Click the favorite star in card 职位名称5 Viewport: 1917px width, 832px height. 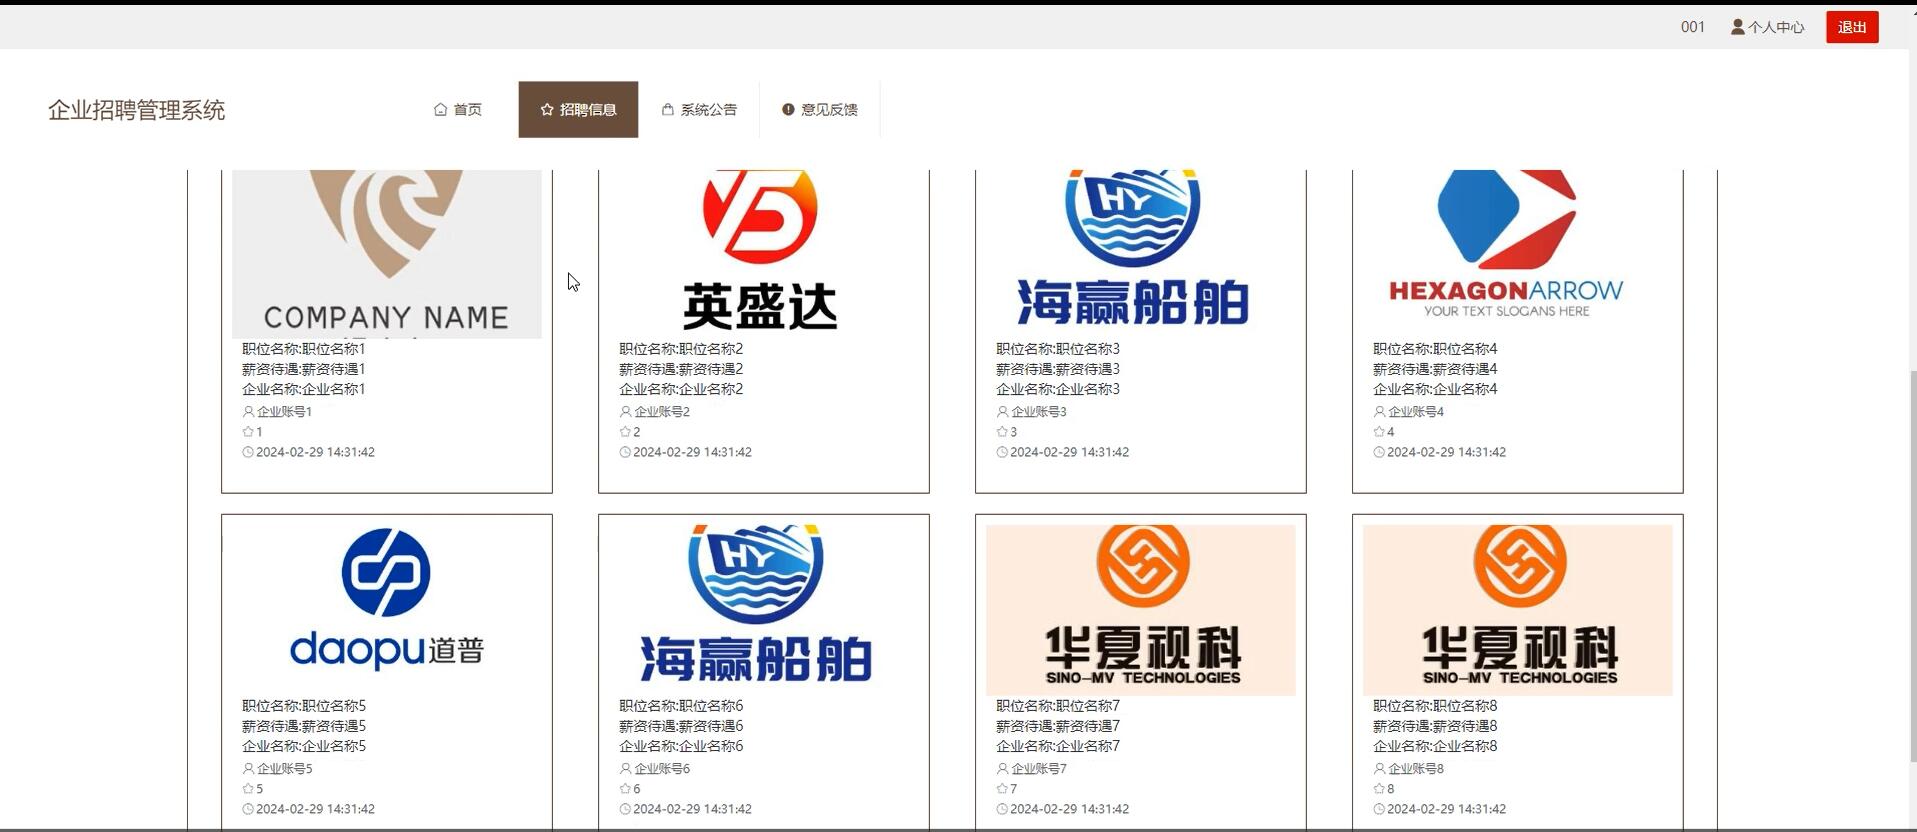(x=248, y=789)
